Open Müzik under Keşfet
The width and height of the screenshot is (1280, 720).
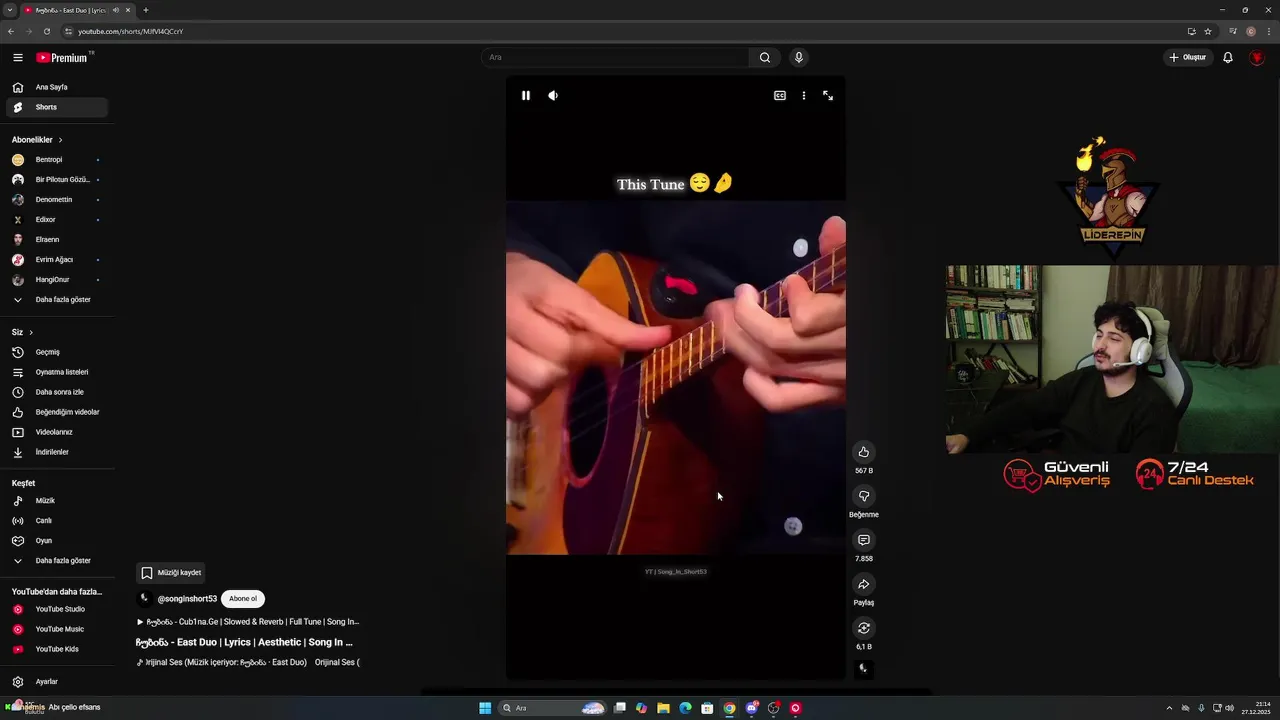coord(56,501)
